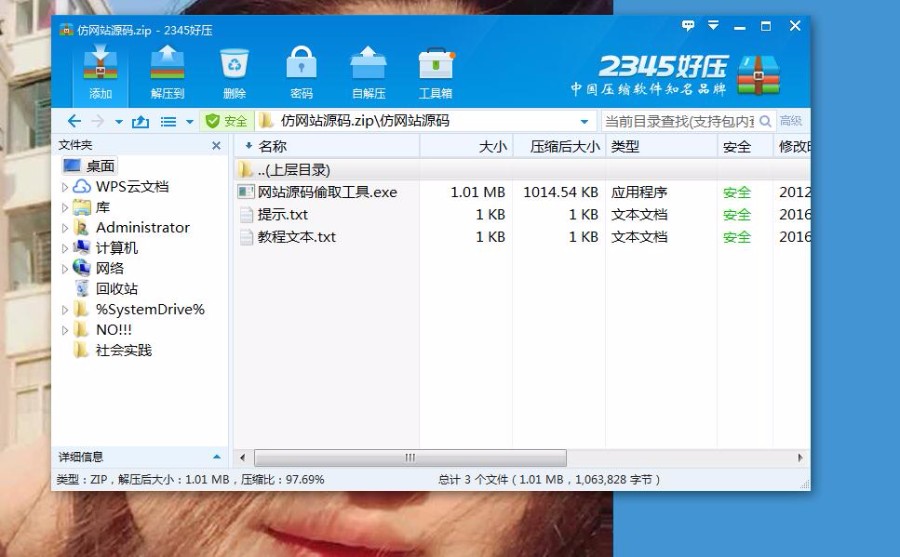Viewport: 900px width, 557px height.
Task: Click the green 安全 shield badge
Action: point(227,121)
